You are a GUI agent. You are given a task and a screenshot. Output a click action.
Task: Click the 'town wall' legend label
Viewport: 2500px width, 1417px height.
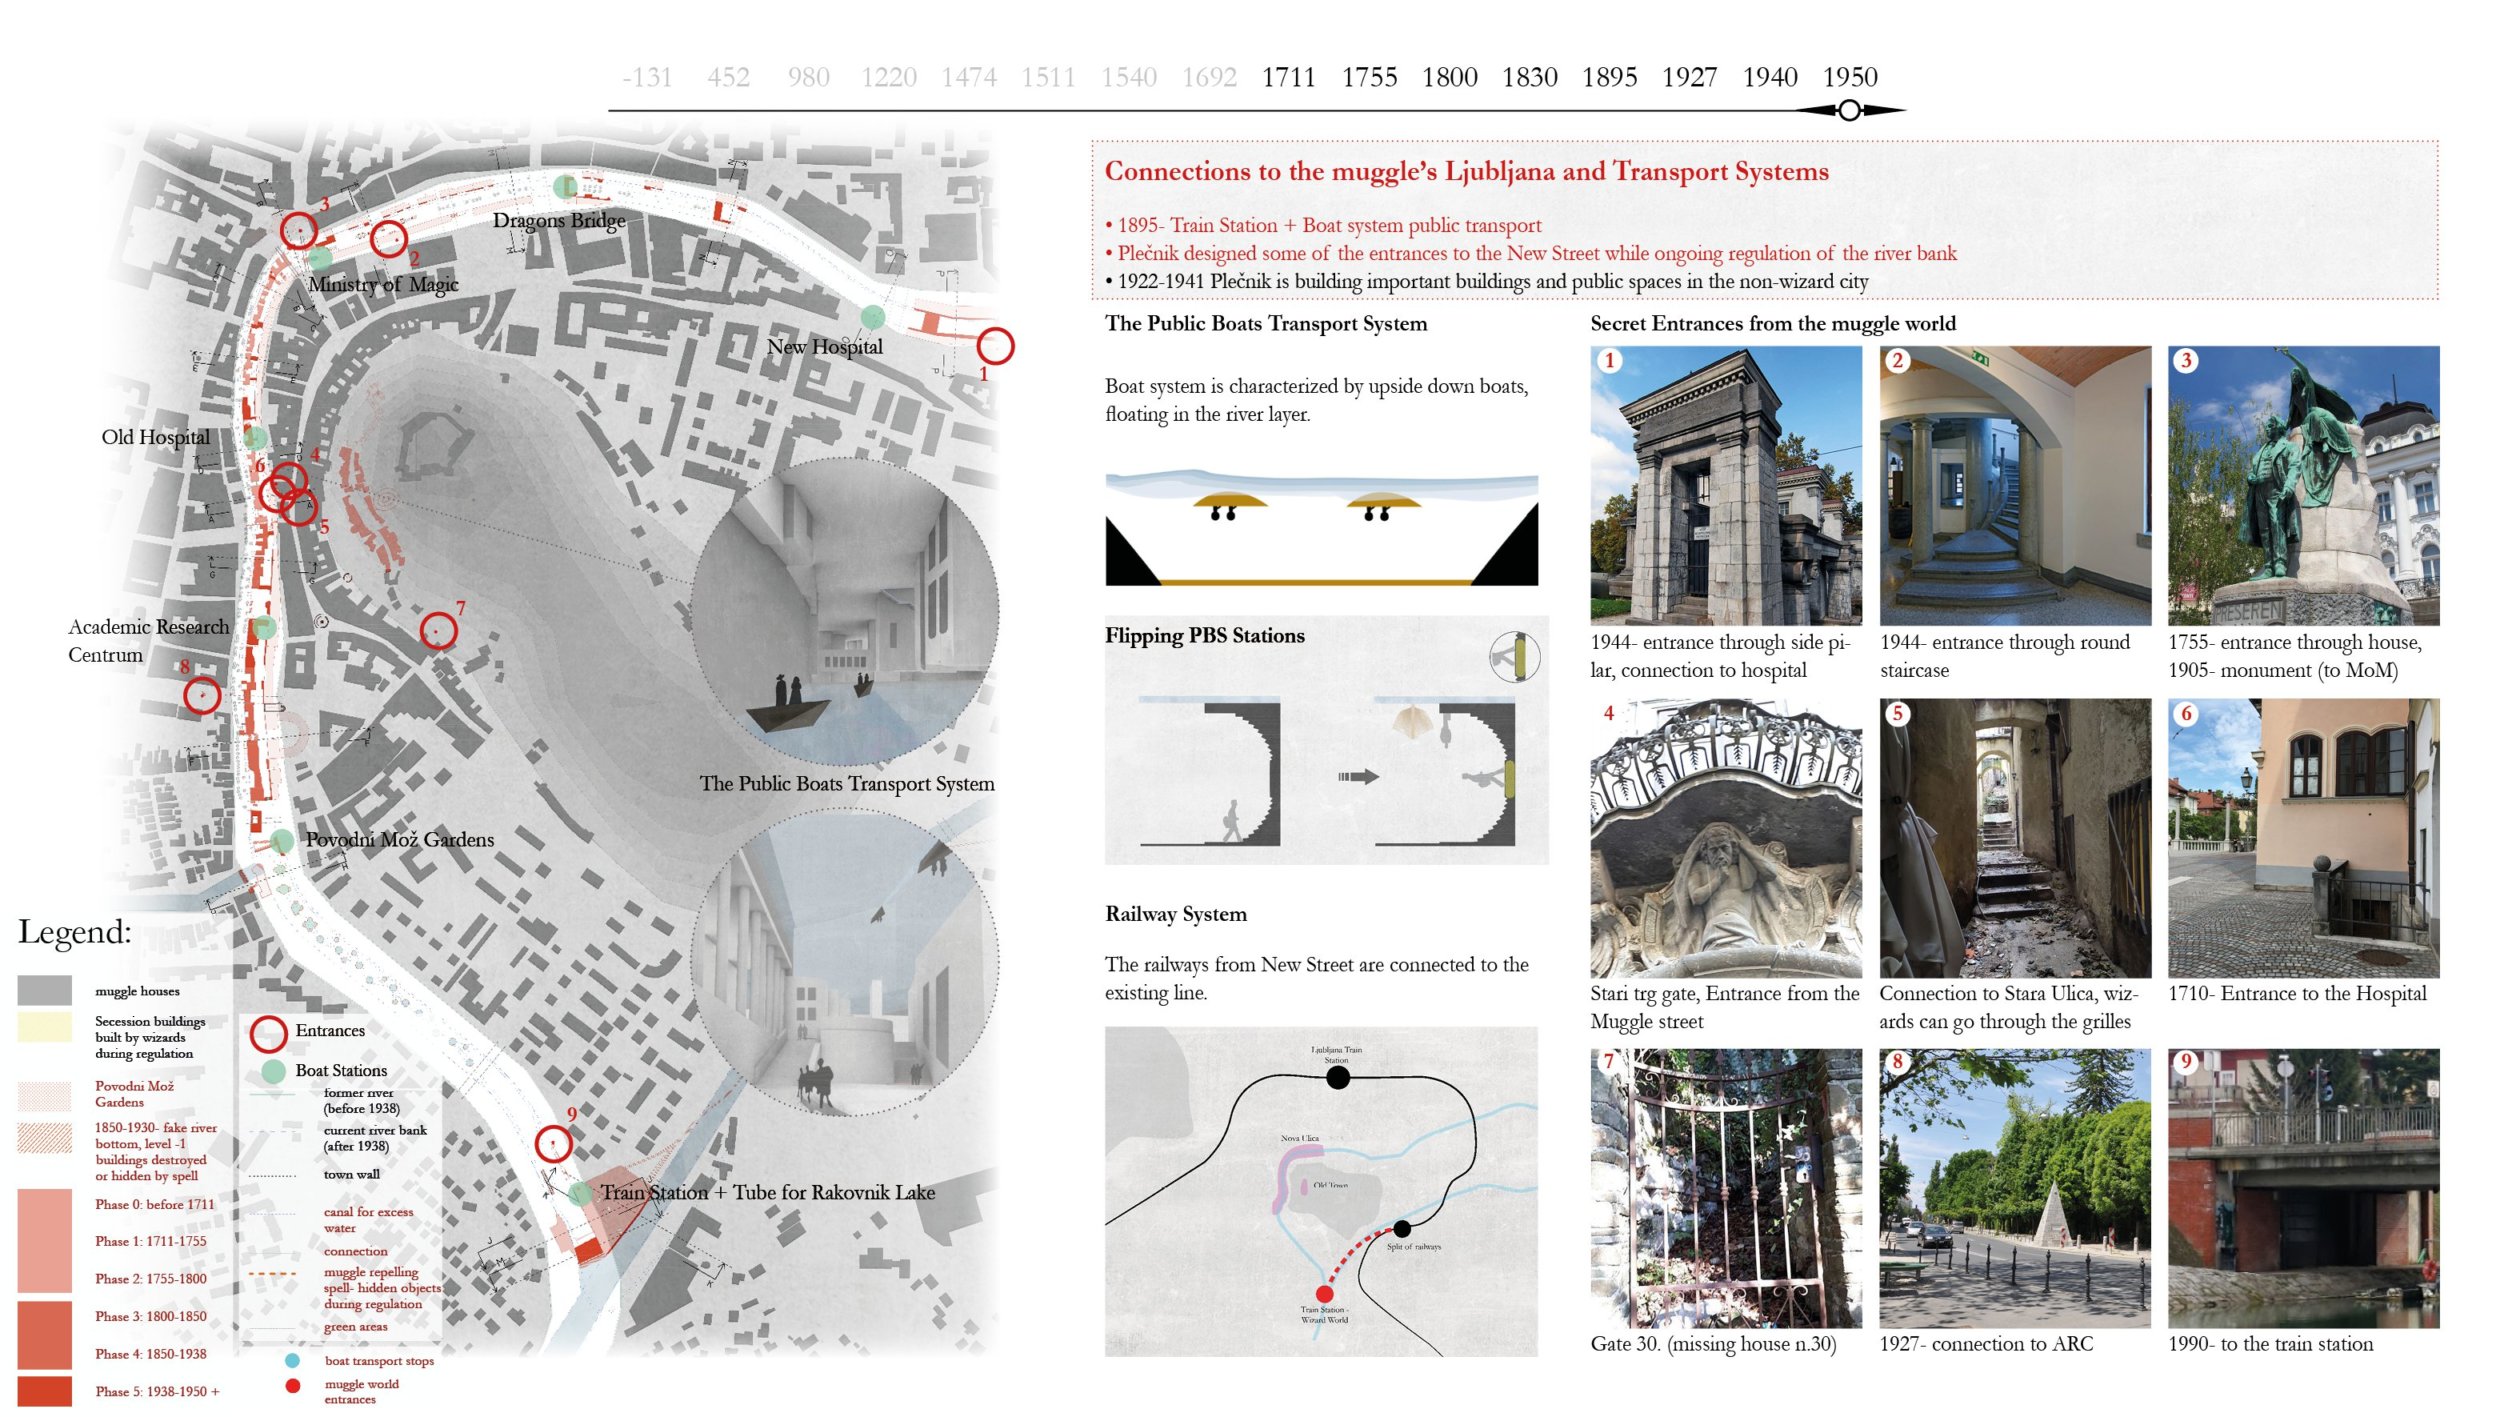point(351,1174)
